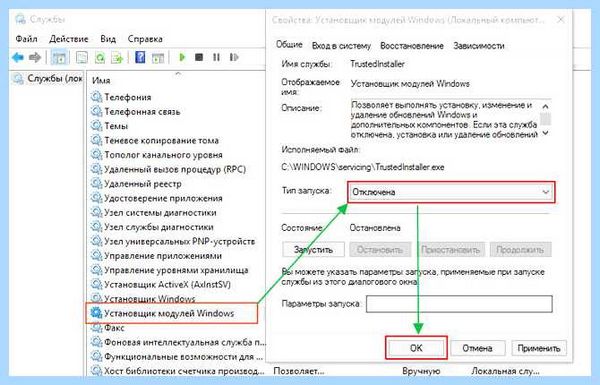Select Удаленный вызов процедур (RPC) row
Image resolution: width=600 pixels, height=385 pixels.
pyautogui.click(x=175, y=169)
